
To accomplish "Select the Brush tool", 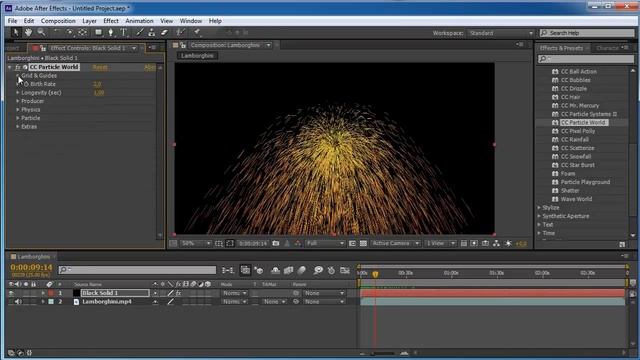I will tap(140, 32).
